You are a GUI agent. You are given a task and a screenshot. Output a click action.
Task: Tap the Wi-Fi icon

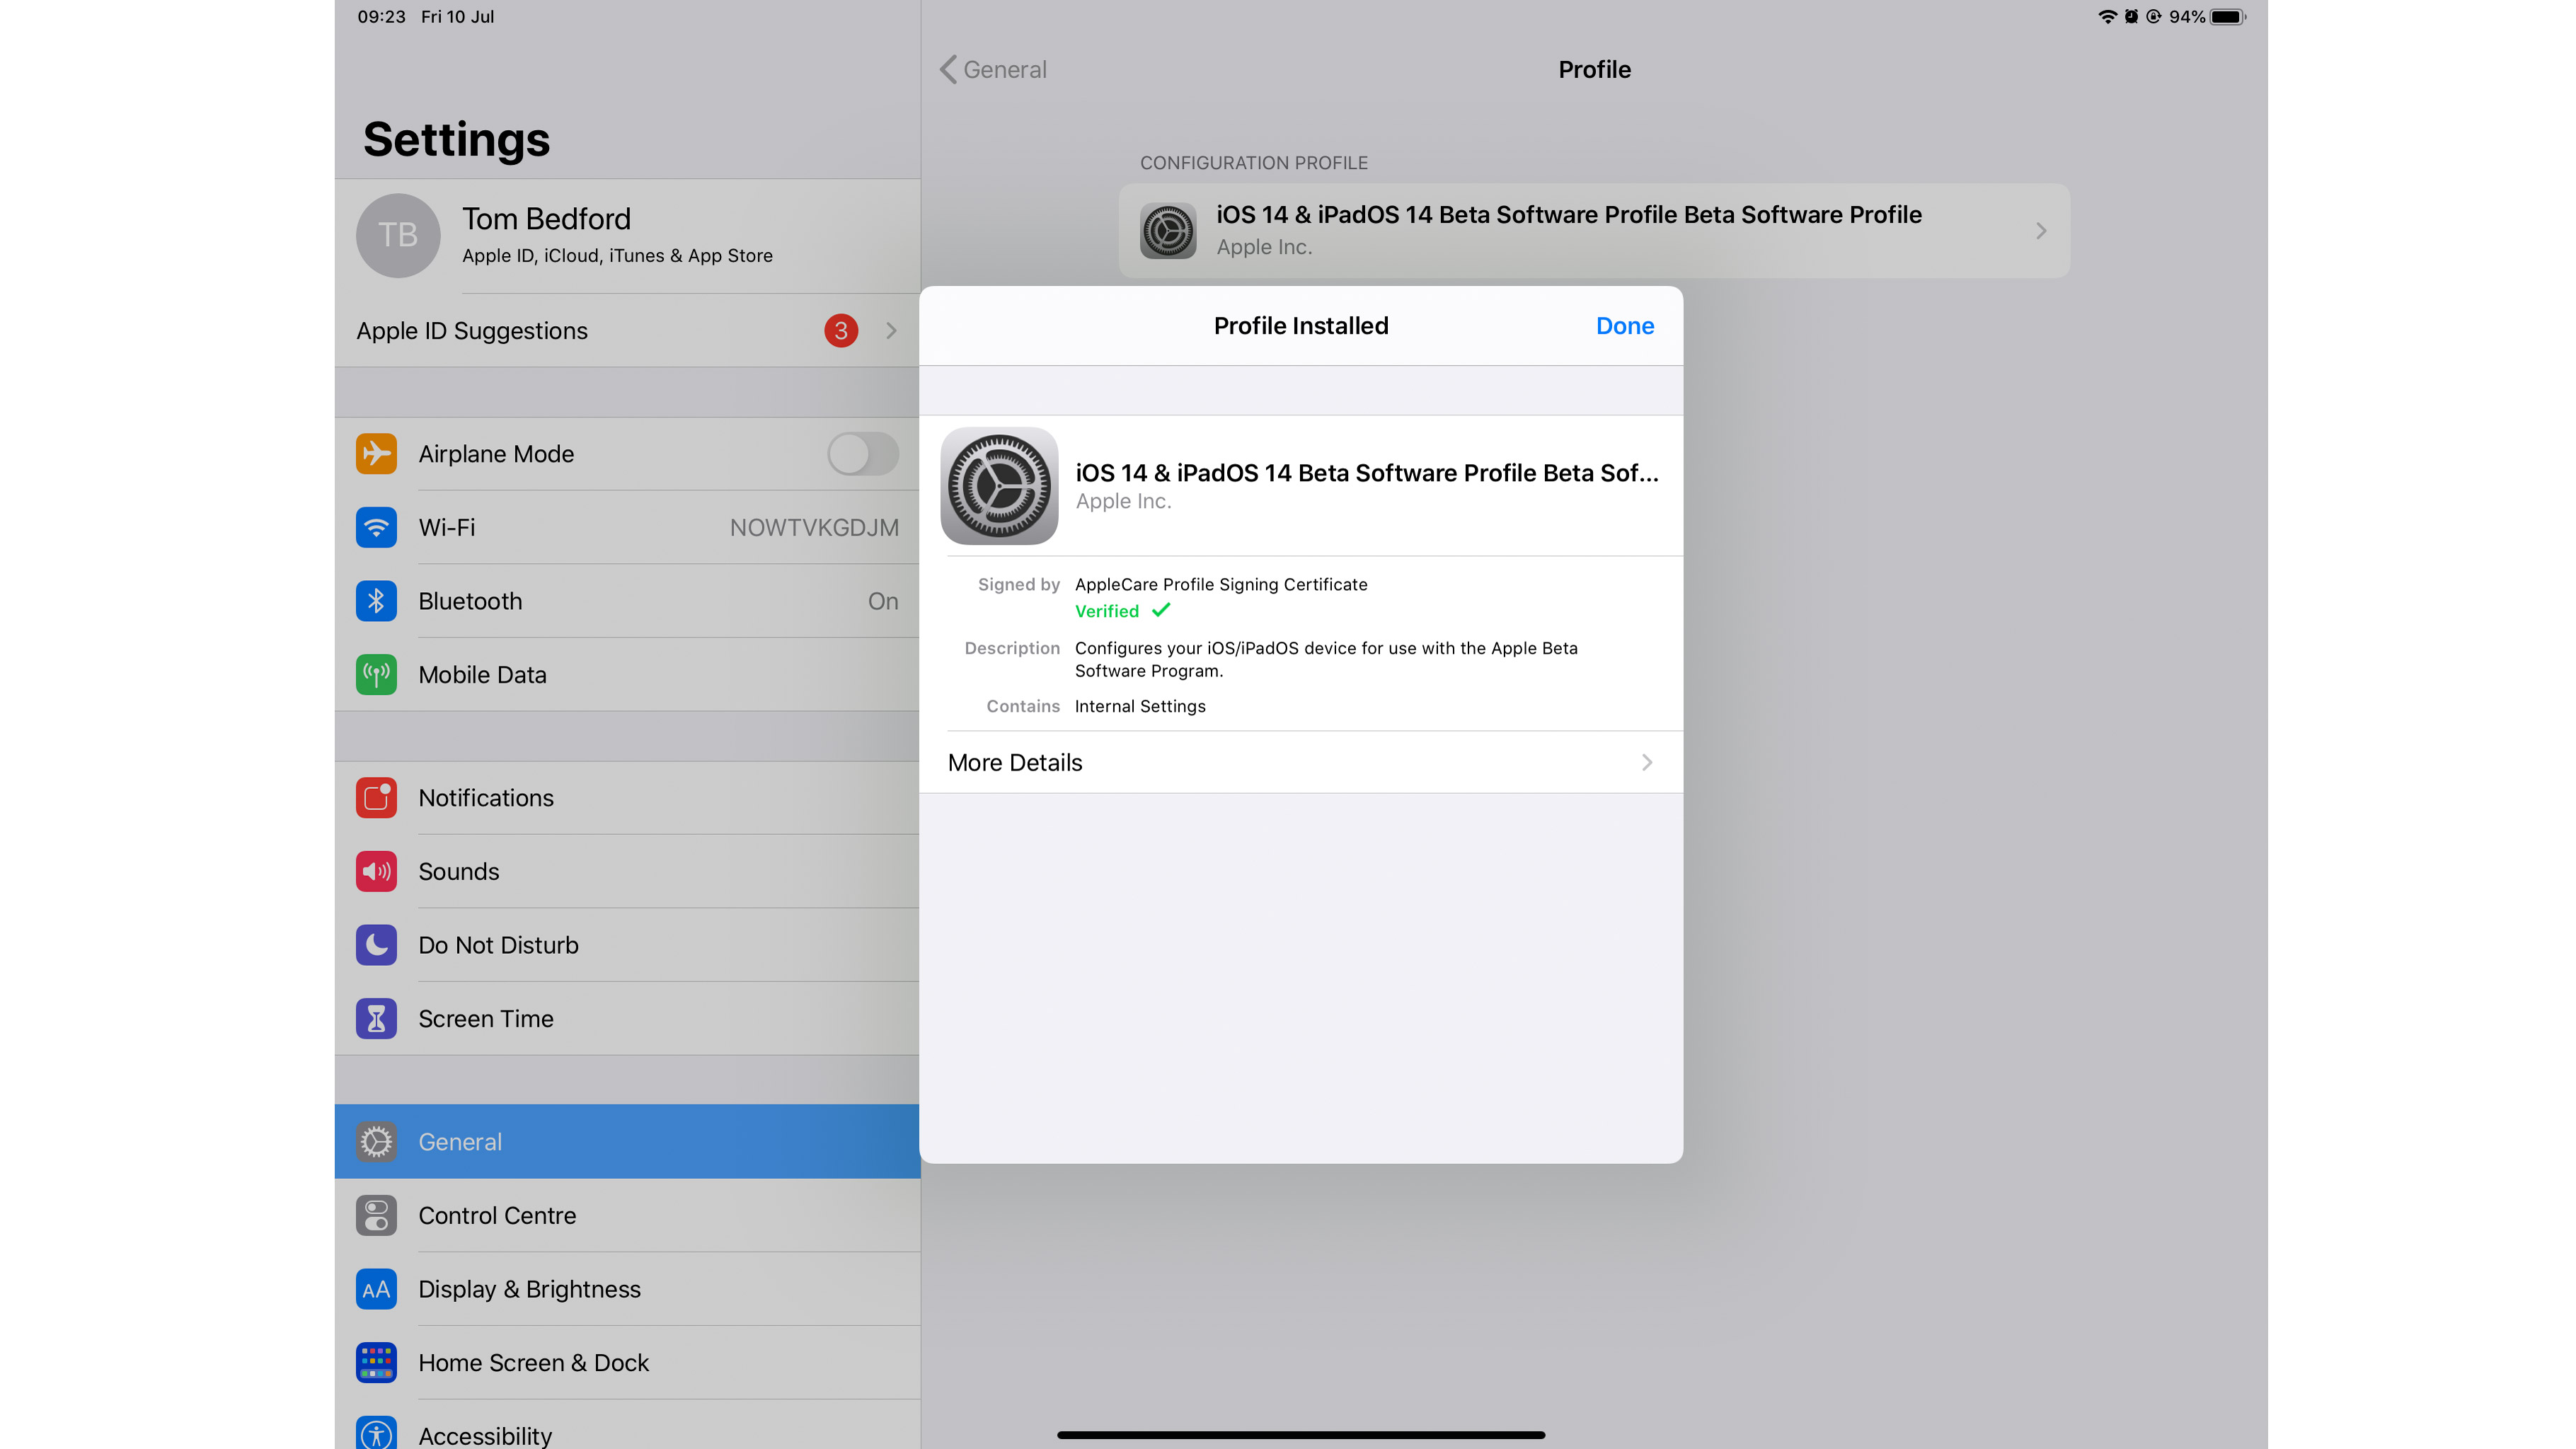376,527
